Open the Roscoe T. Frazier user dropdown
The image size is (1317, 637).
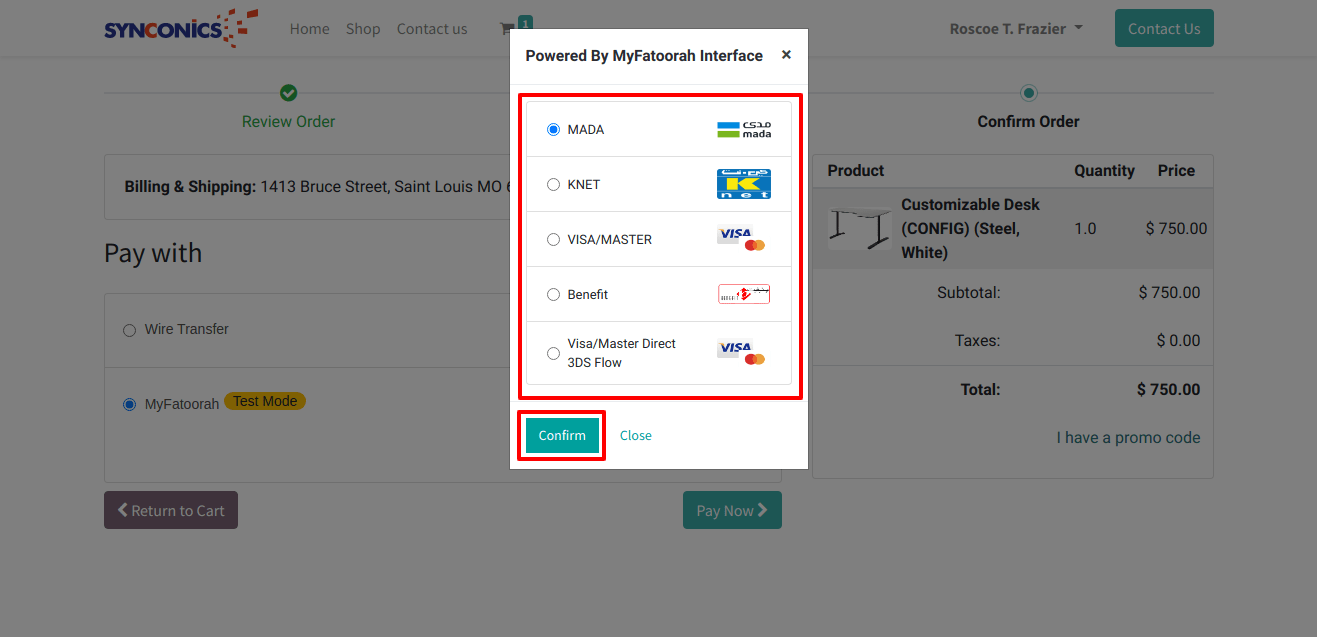[x=1016, y=29]
